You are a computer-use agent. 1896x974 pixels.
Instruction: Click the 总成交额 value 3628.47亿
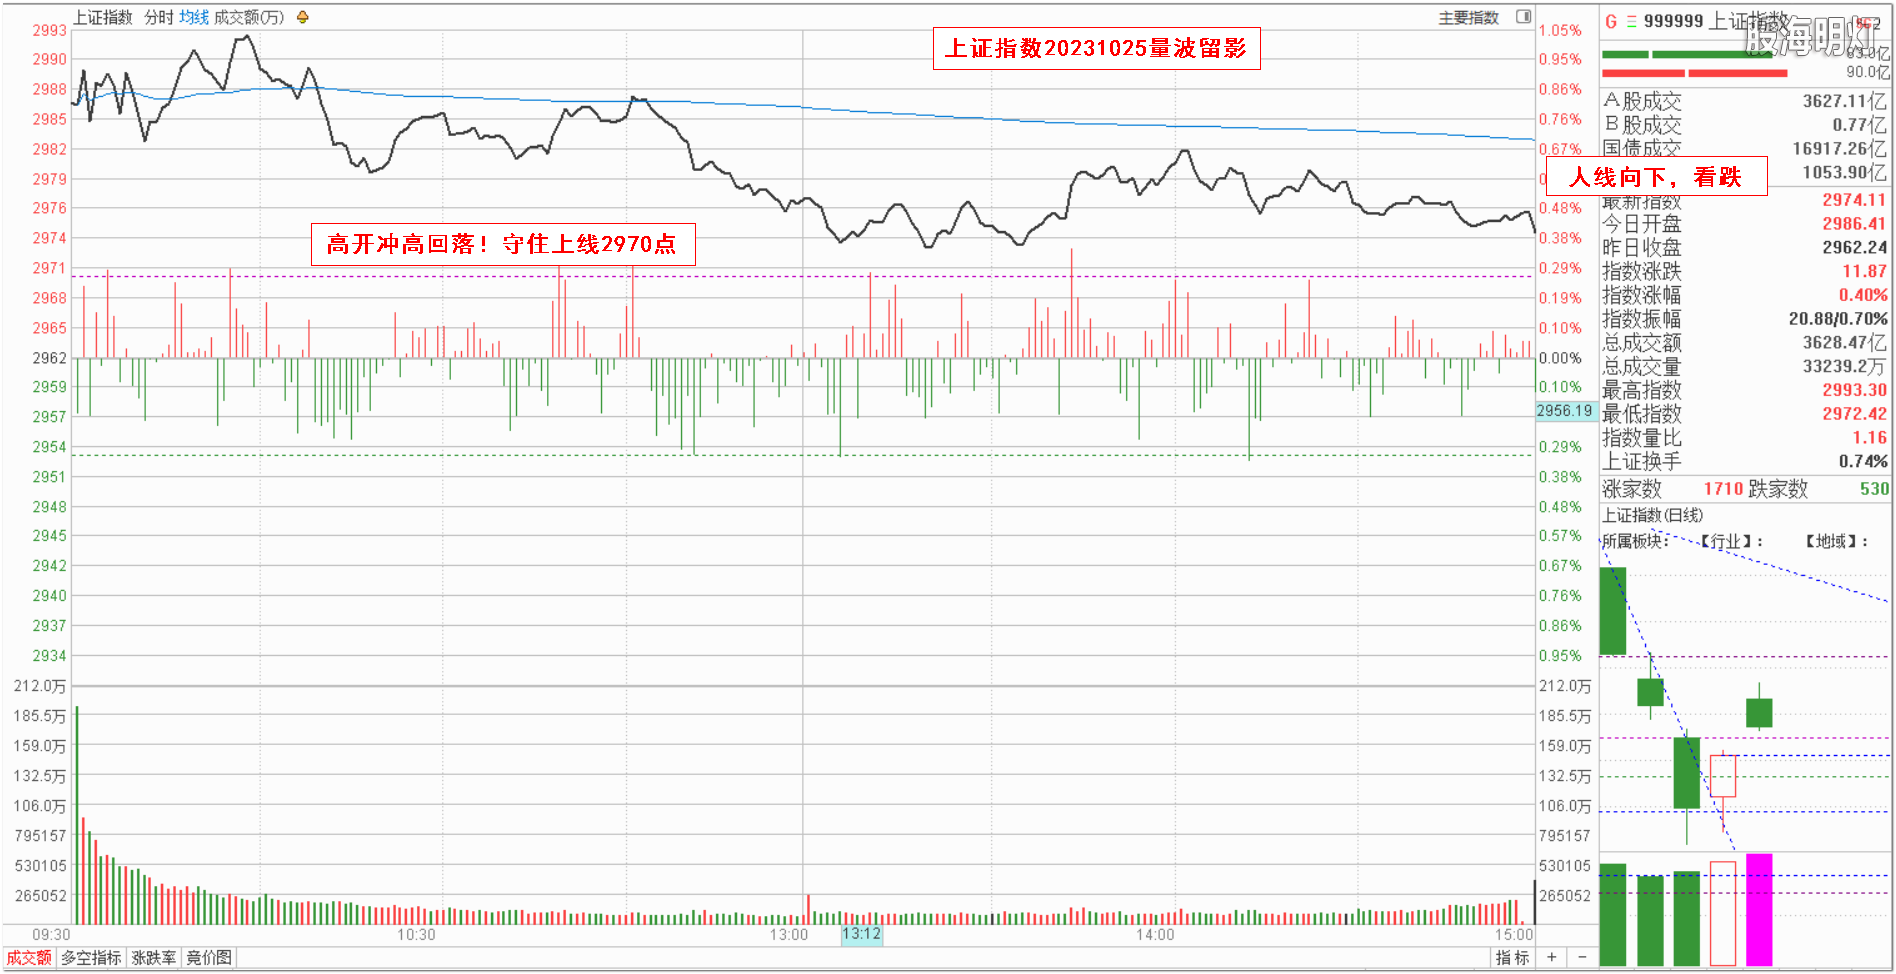pyautogui.click(x=1844, y=343)
